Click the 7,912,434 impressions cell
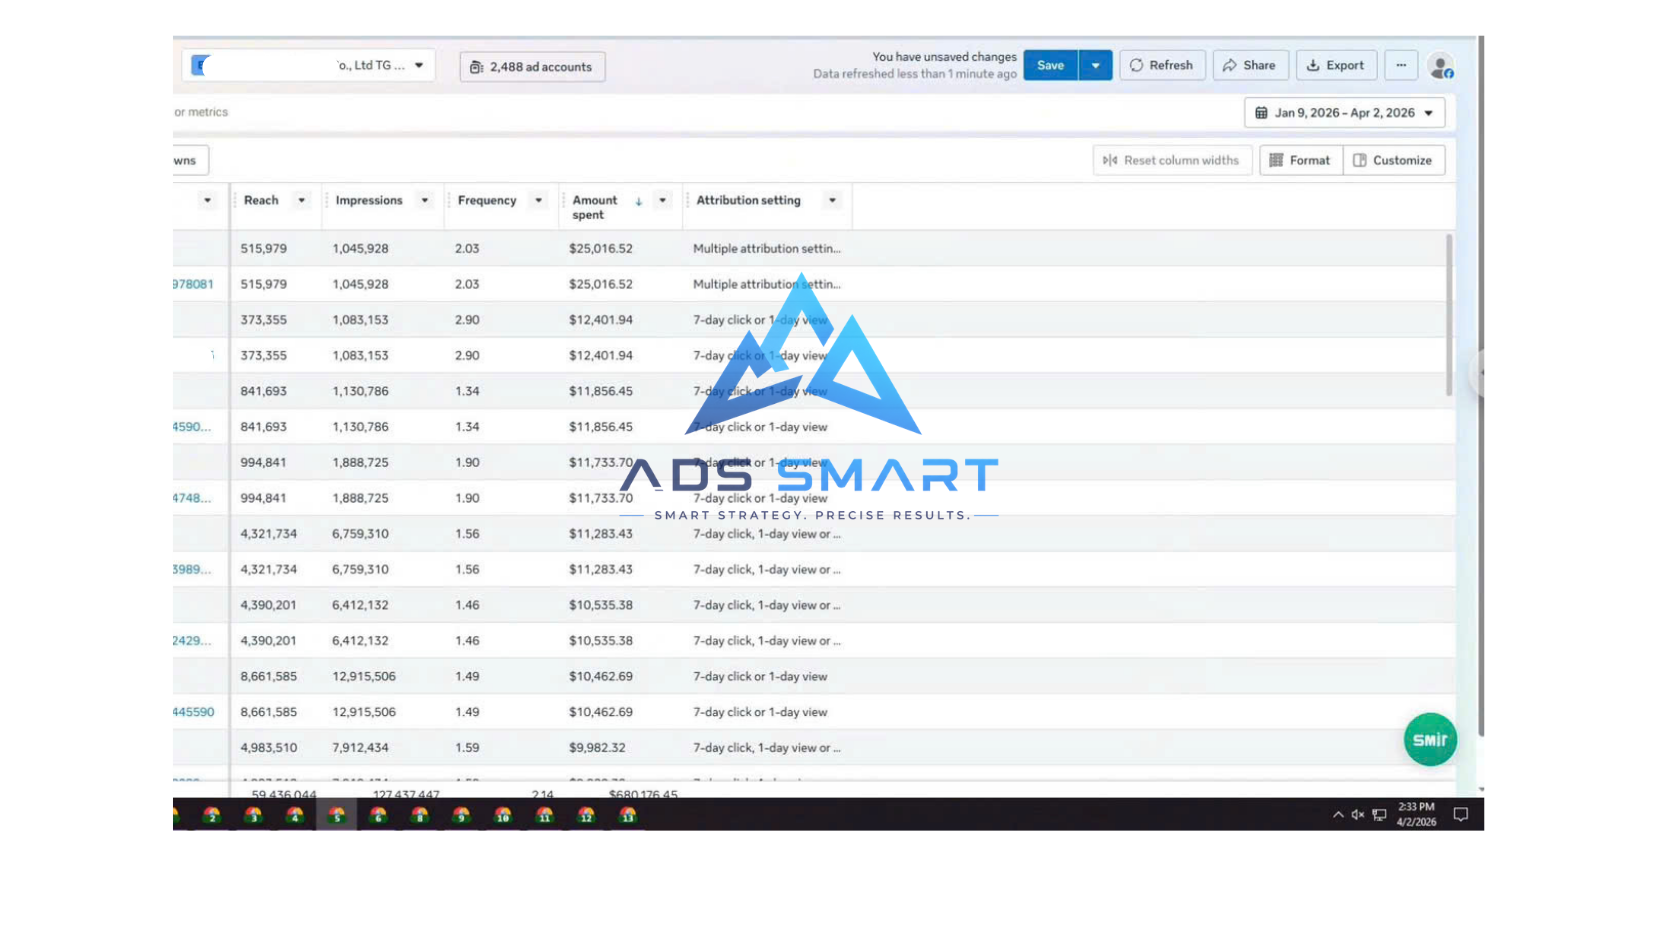 click(361, 748)
